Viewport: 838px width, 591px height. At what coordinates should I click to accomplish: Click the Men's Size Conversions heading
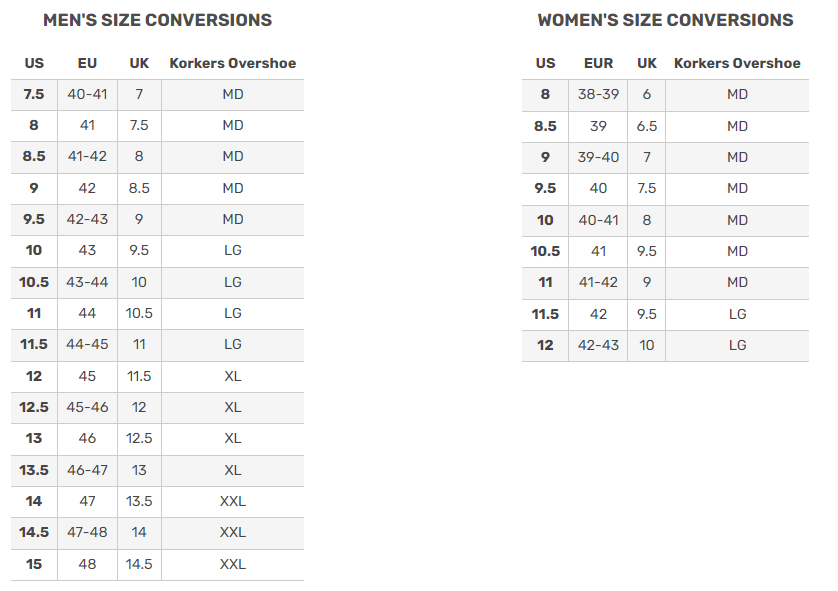tap(157, 20)
